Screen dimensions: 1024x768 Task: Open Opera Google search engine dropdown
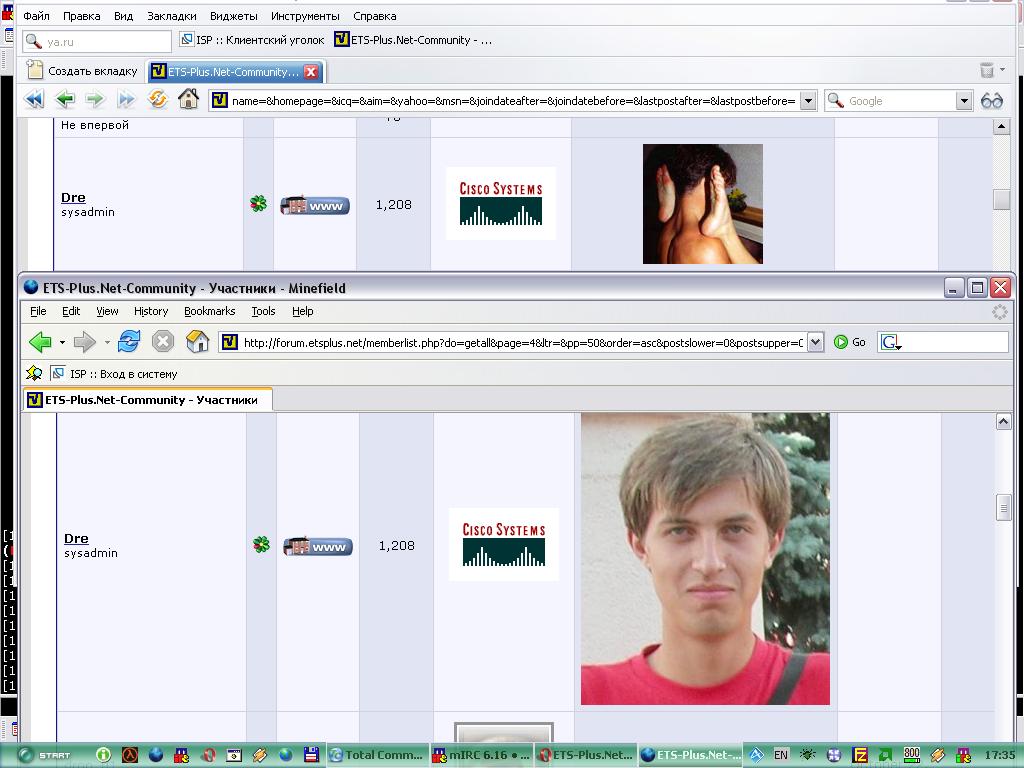point(964,100)
